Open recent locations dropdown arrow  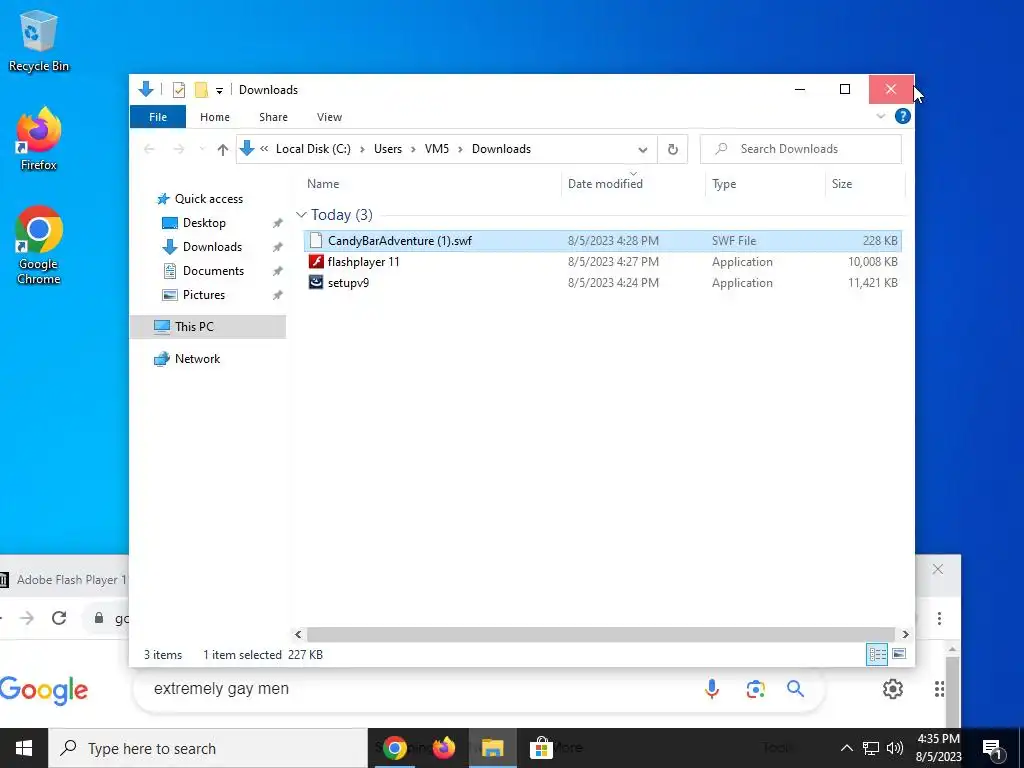[202, 150]
